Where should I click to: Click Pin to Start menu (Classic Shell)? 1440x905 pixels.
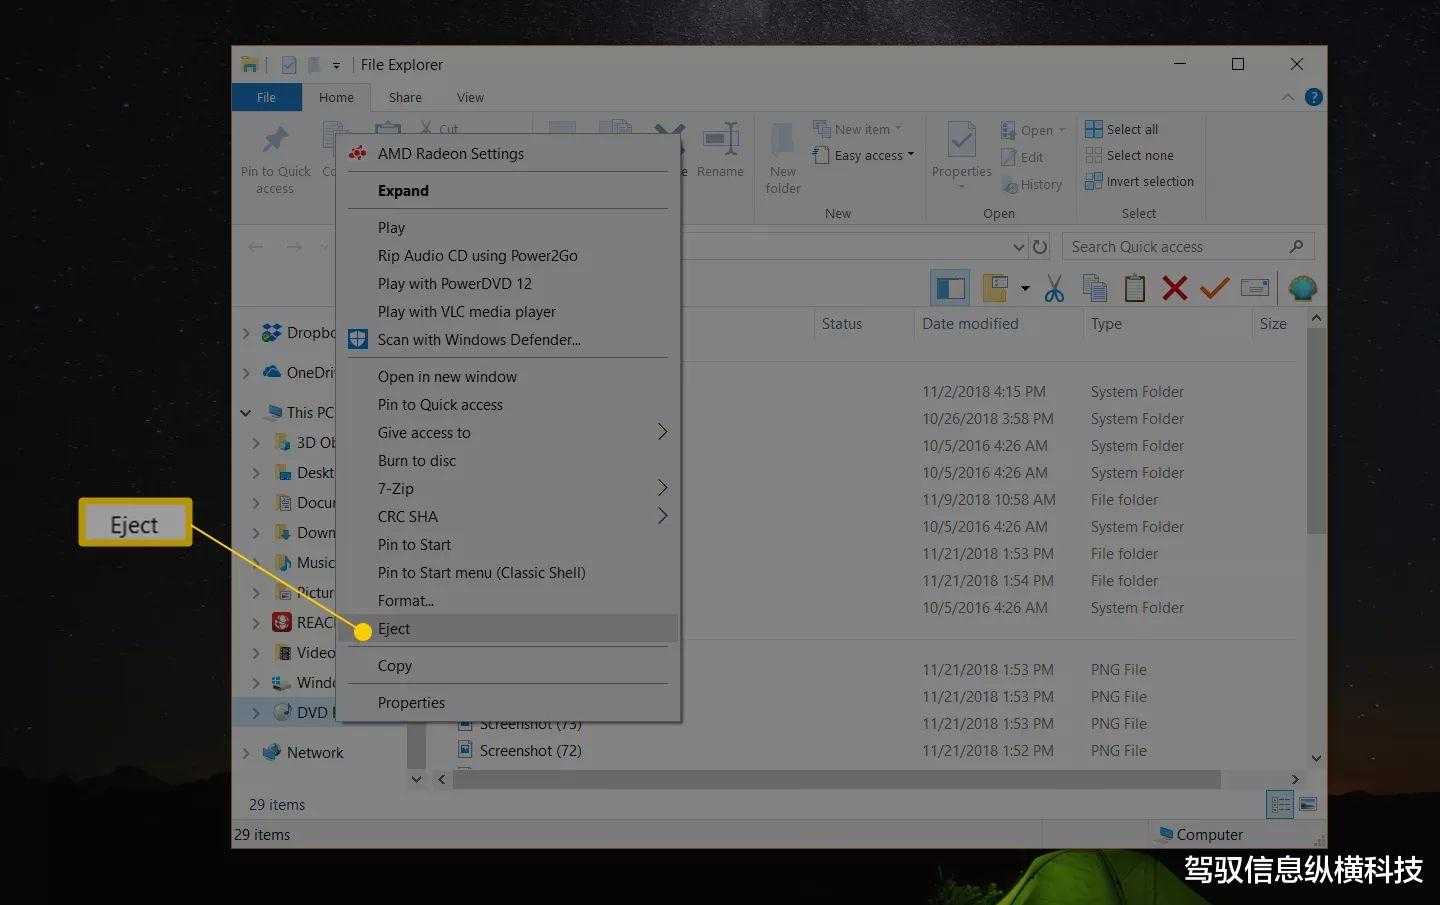pos(508,572)
